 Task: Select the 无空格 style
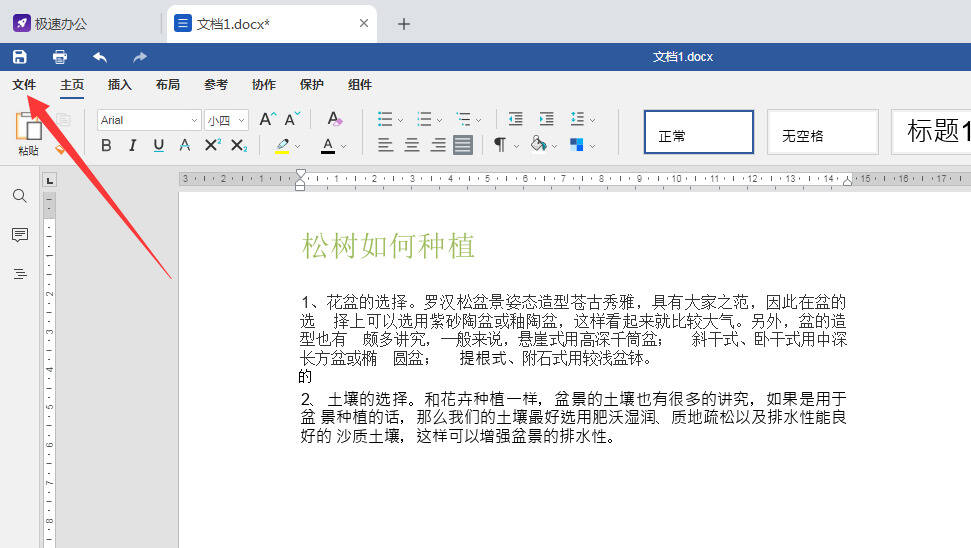(x=823, y=132)
